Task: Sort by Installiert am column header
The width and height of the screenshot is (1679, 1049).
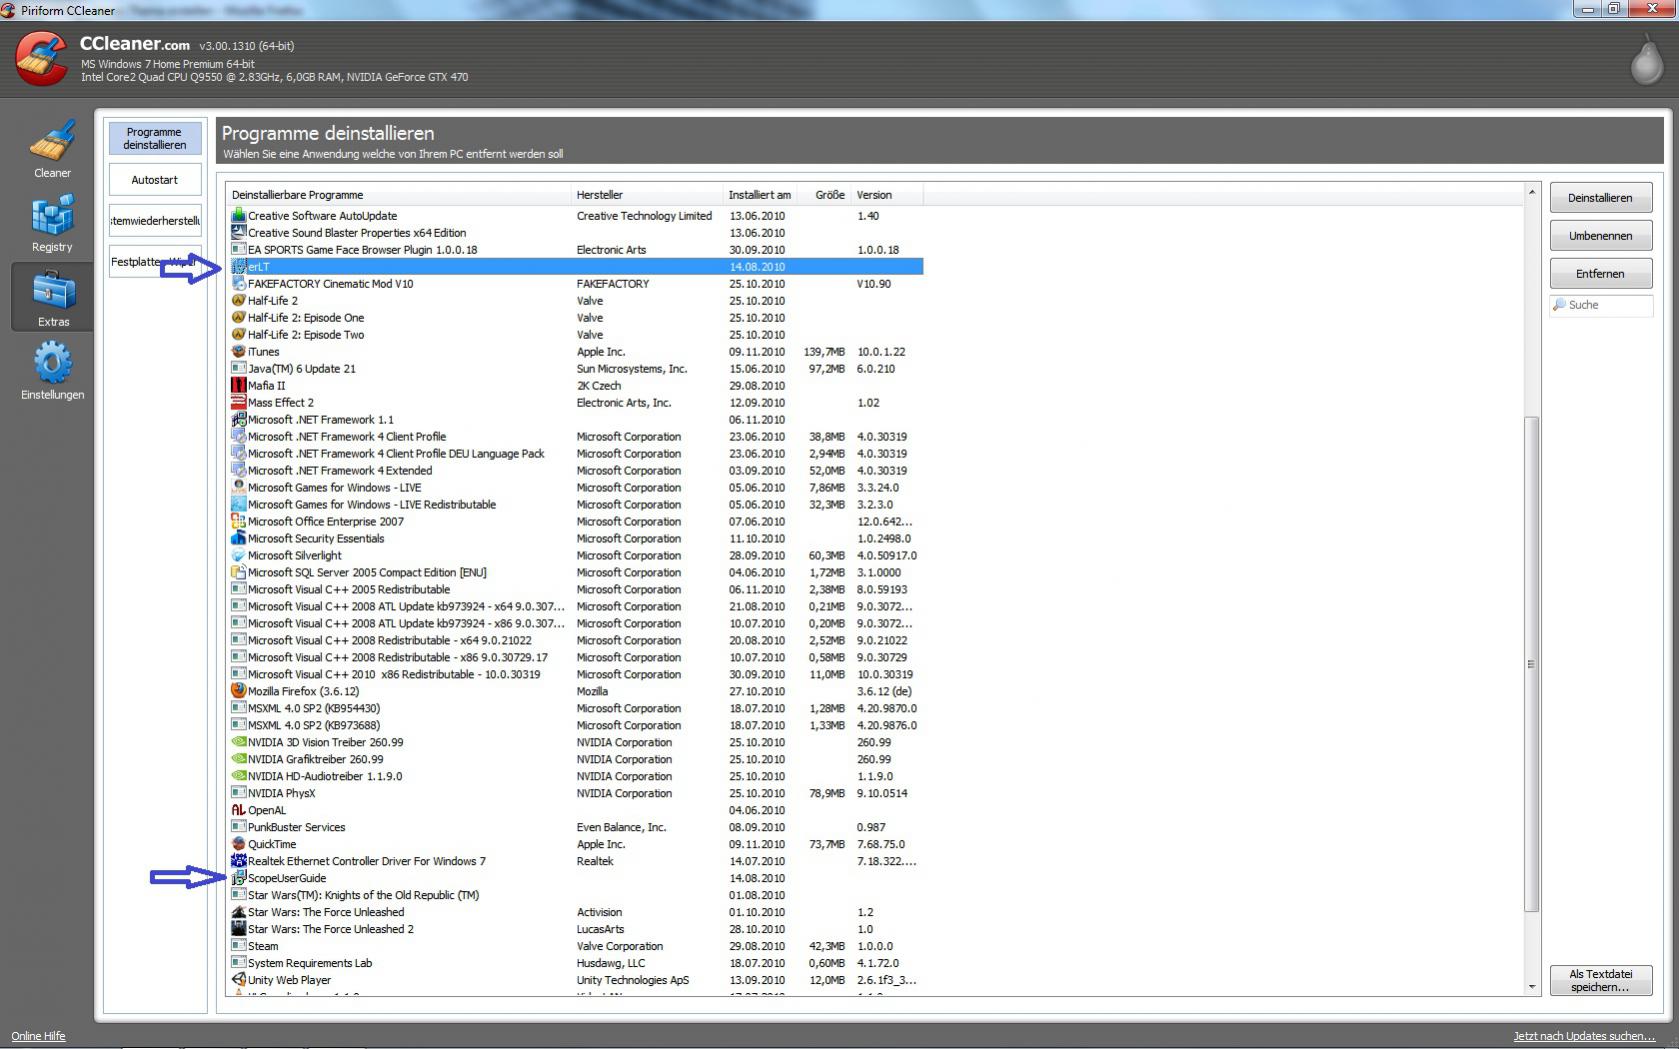Action: coord(761,195)
